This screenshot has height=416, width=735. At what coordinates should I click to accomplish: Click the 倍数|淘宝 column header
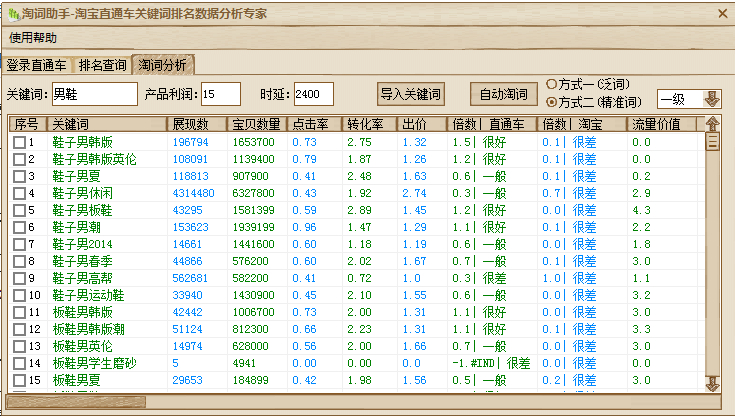pyautogui.click(x=582, y=124)
